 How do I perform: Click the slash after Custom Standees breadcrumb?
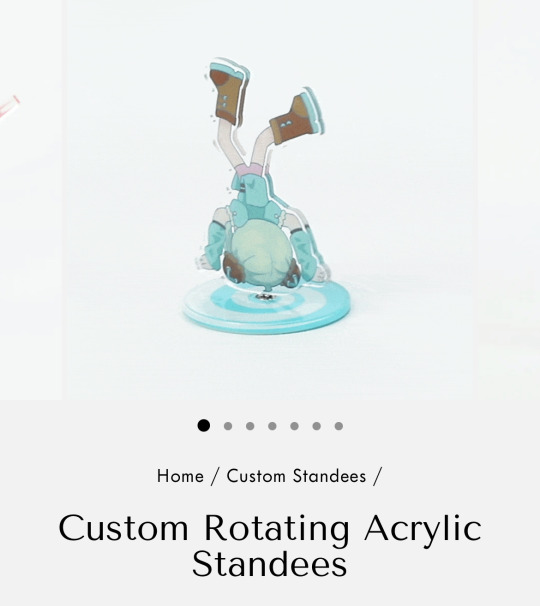378,476
